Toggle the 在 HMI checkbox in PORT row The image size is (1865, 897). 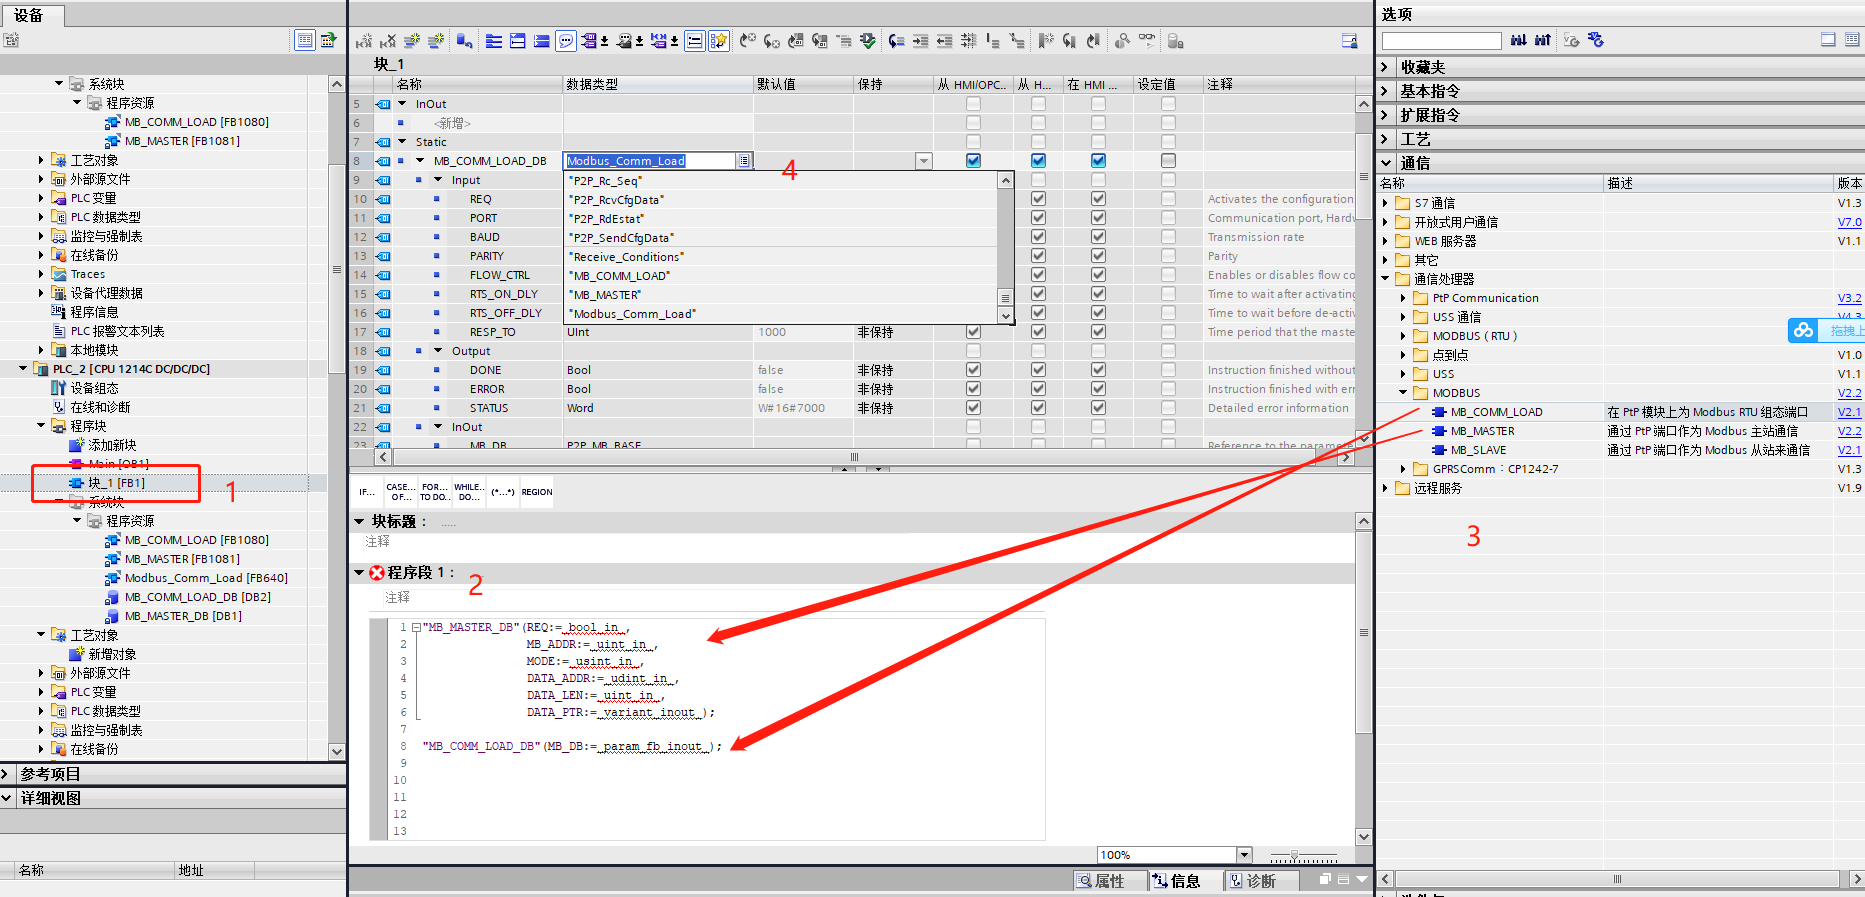pyautogui.click(x=1098, y=218)
